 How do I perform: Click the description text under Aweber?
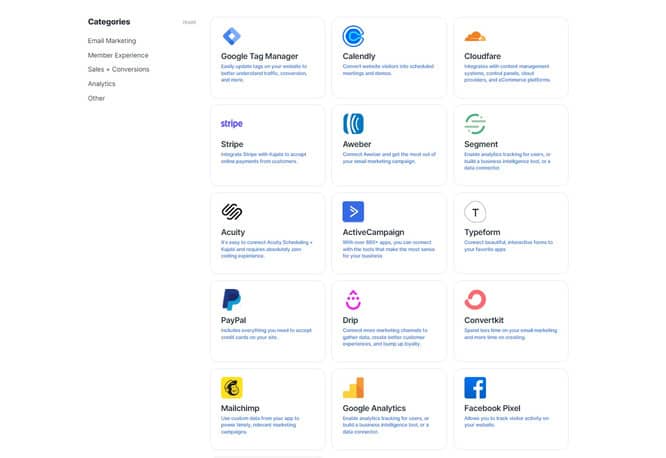coord(389,158)
